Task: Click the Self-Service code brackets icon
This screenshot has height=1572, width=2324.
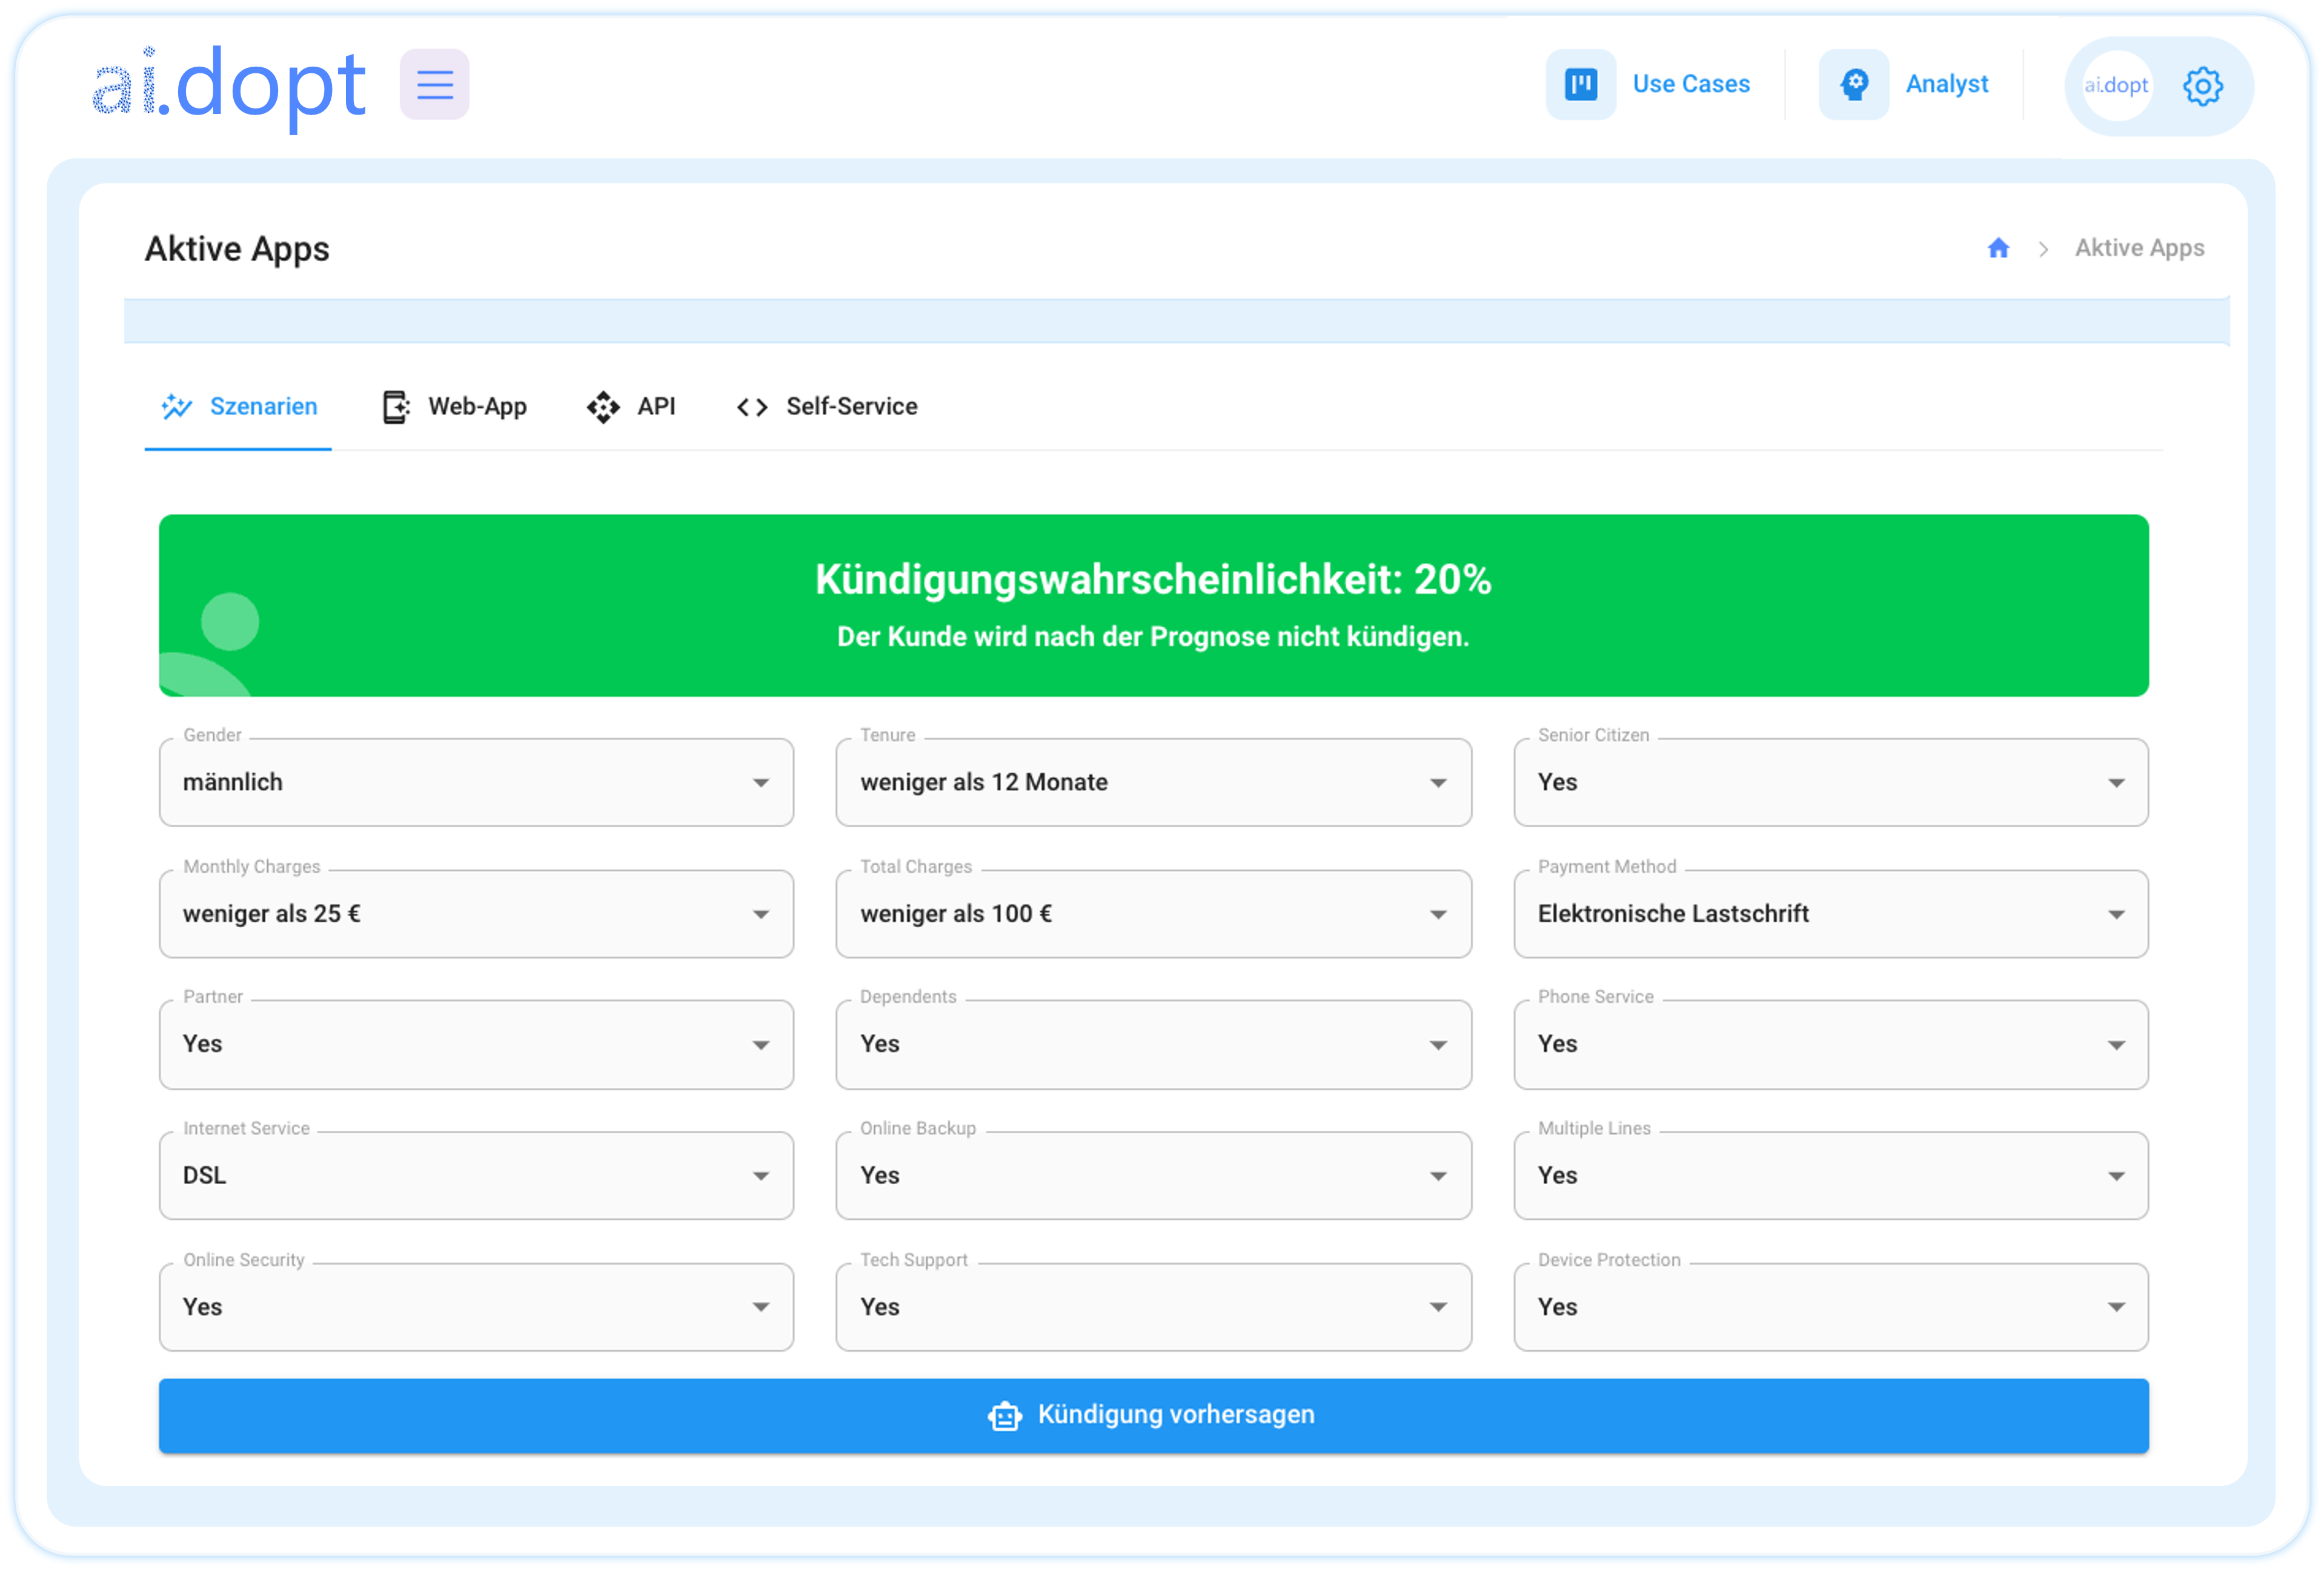Action: (x=752, y=407)
